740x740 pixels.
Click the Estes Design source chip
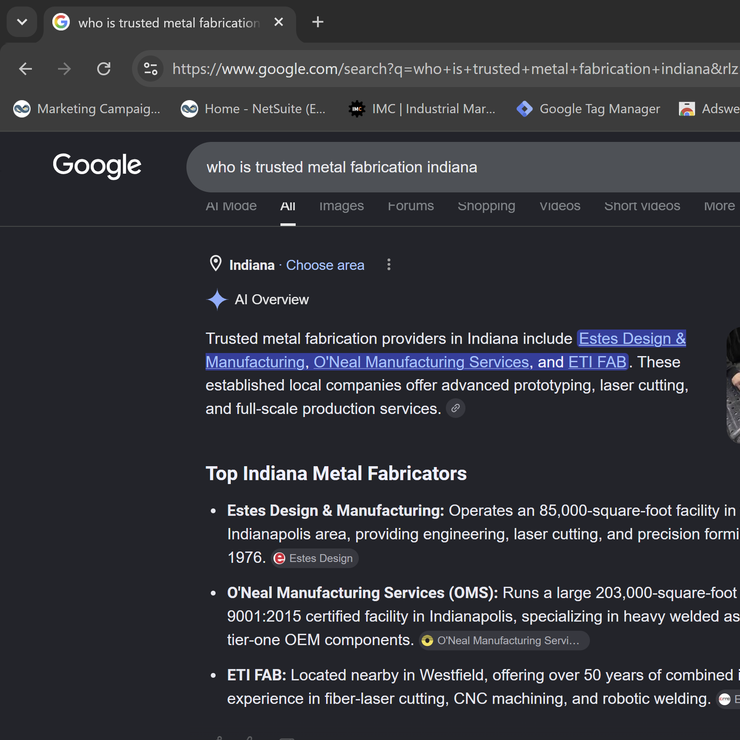point(314,559)
